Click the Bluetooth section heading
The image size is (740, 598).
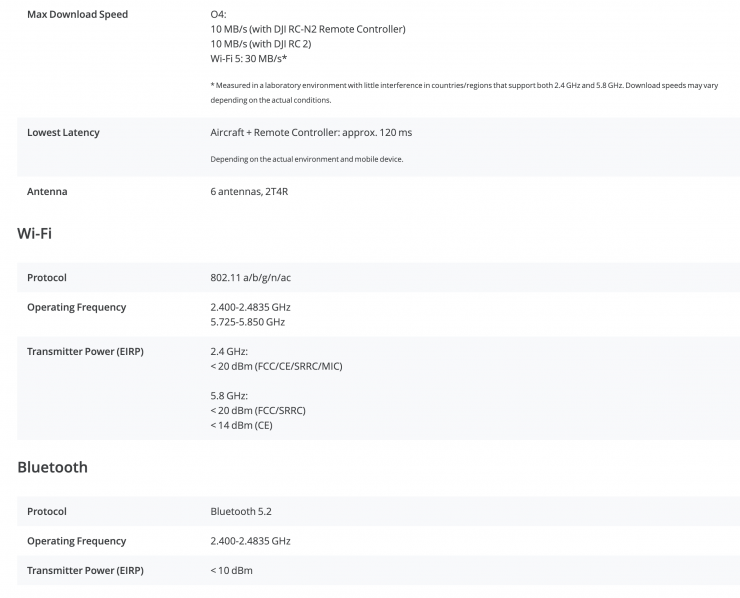(x=52, y=467)
